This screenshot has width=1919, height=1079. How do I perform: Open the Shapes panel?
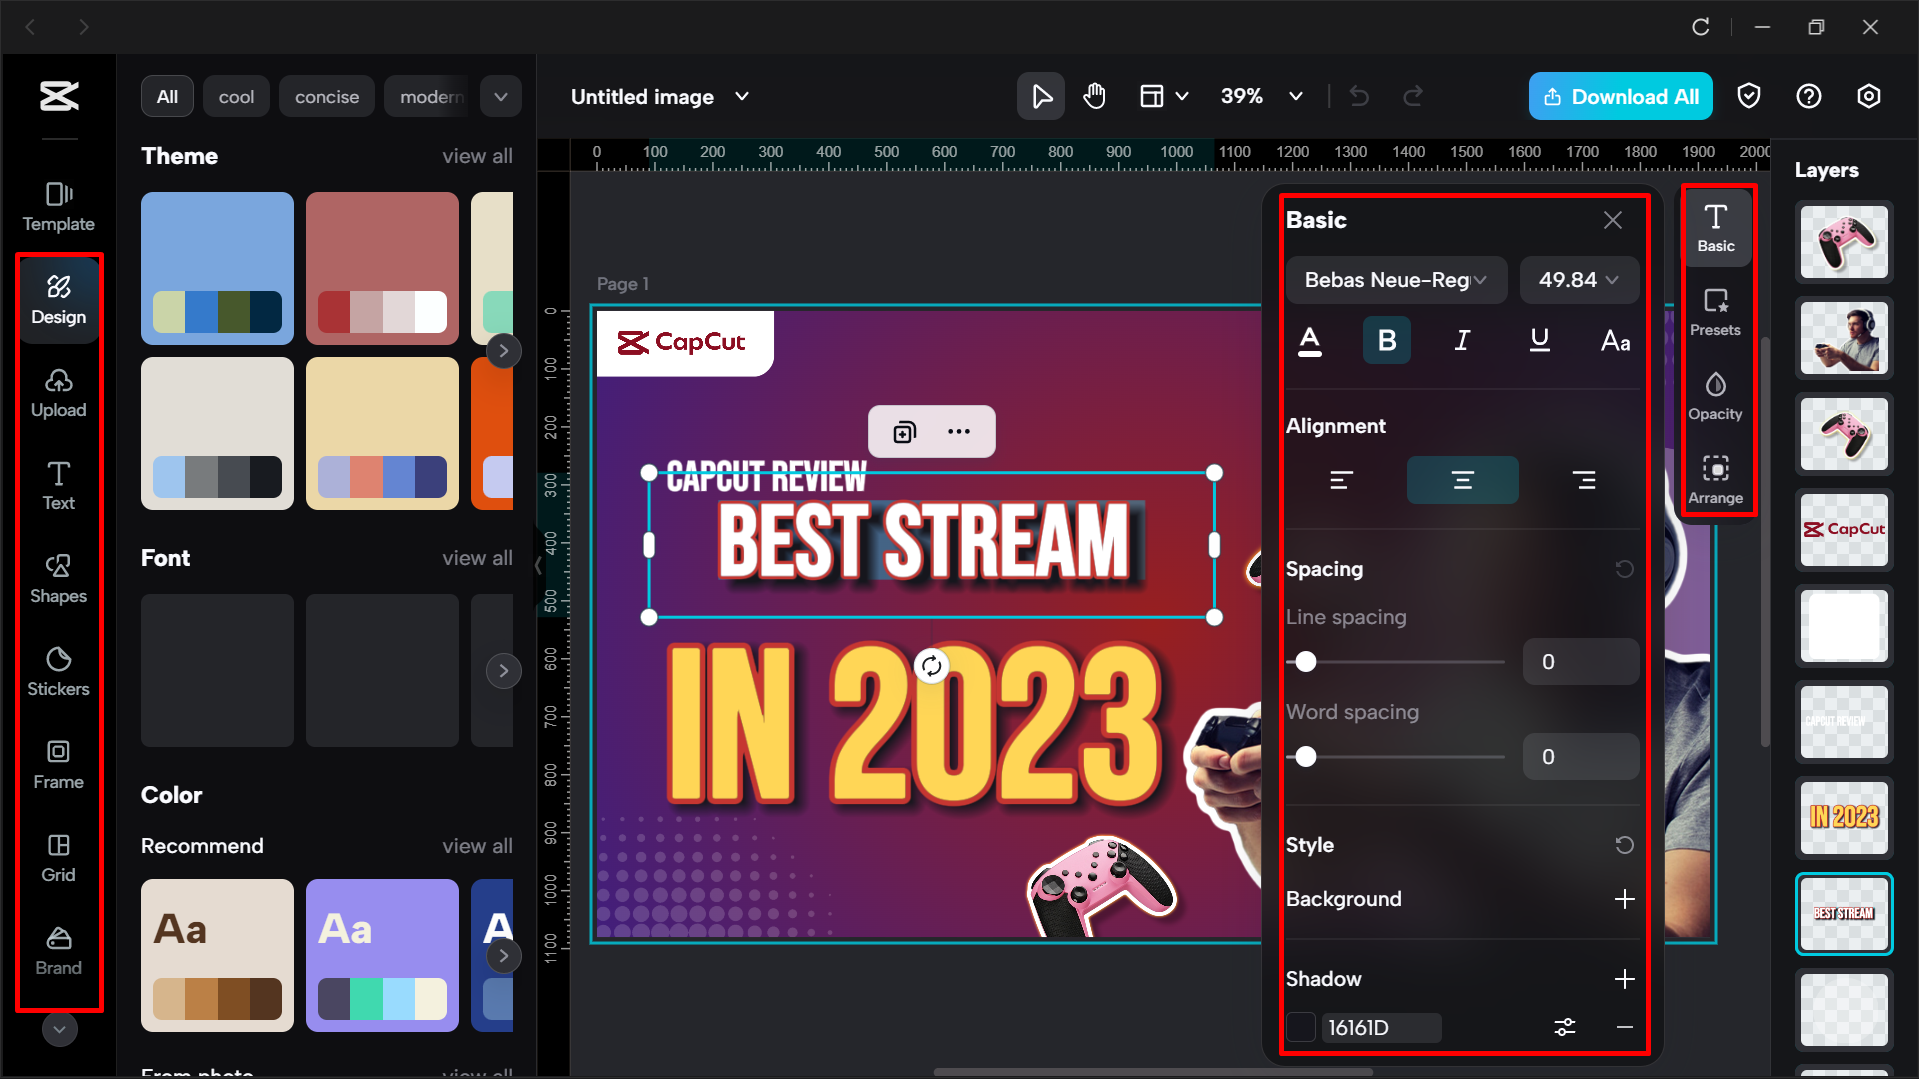(59, 578)
